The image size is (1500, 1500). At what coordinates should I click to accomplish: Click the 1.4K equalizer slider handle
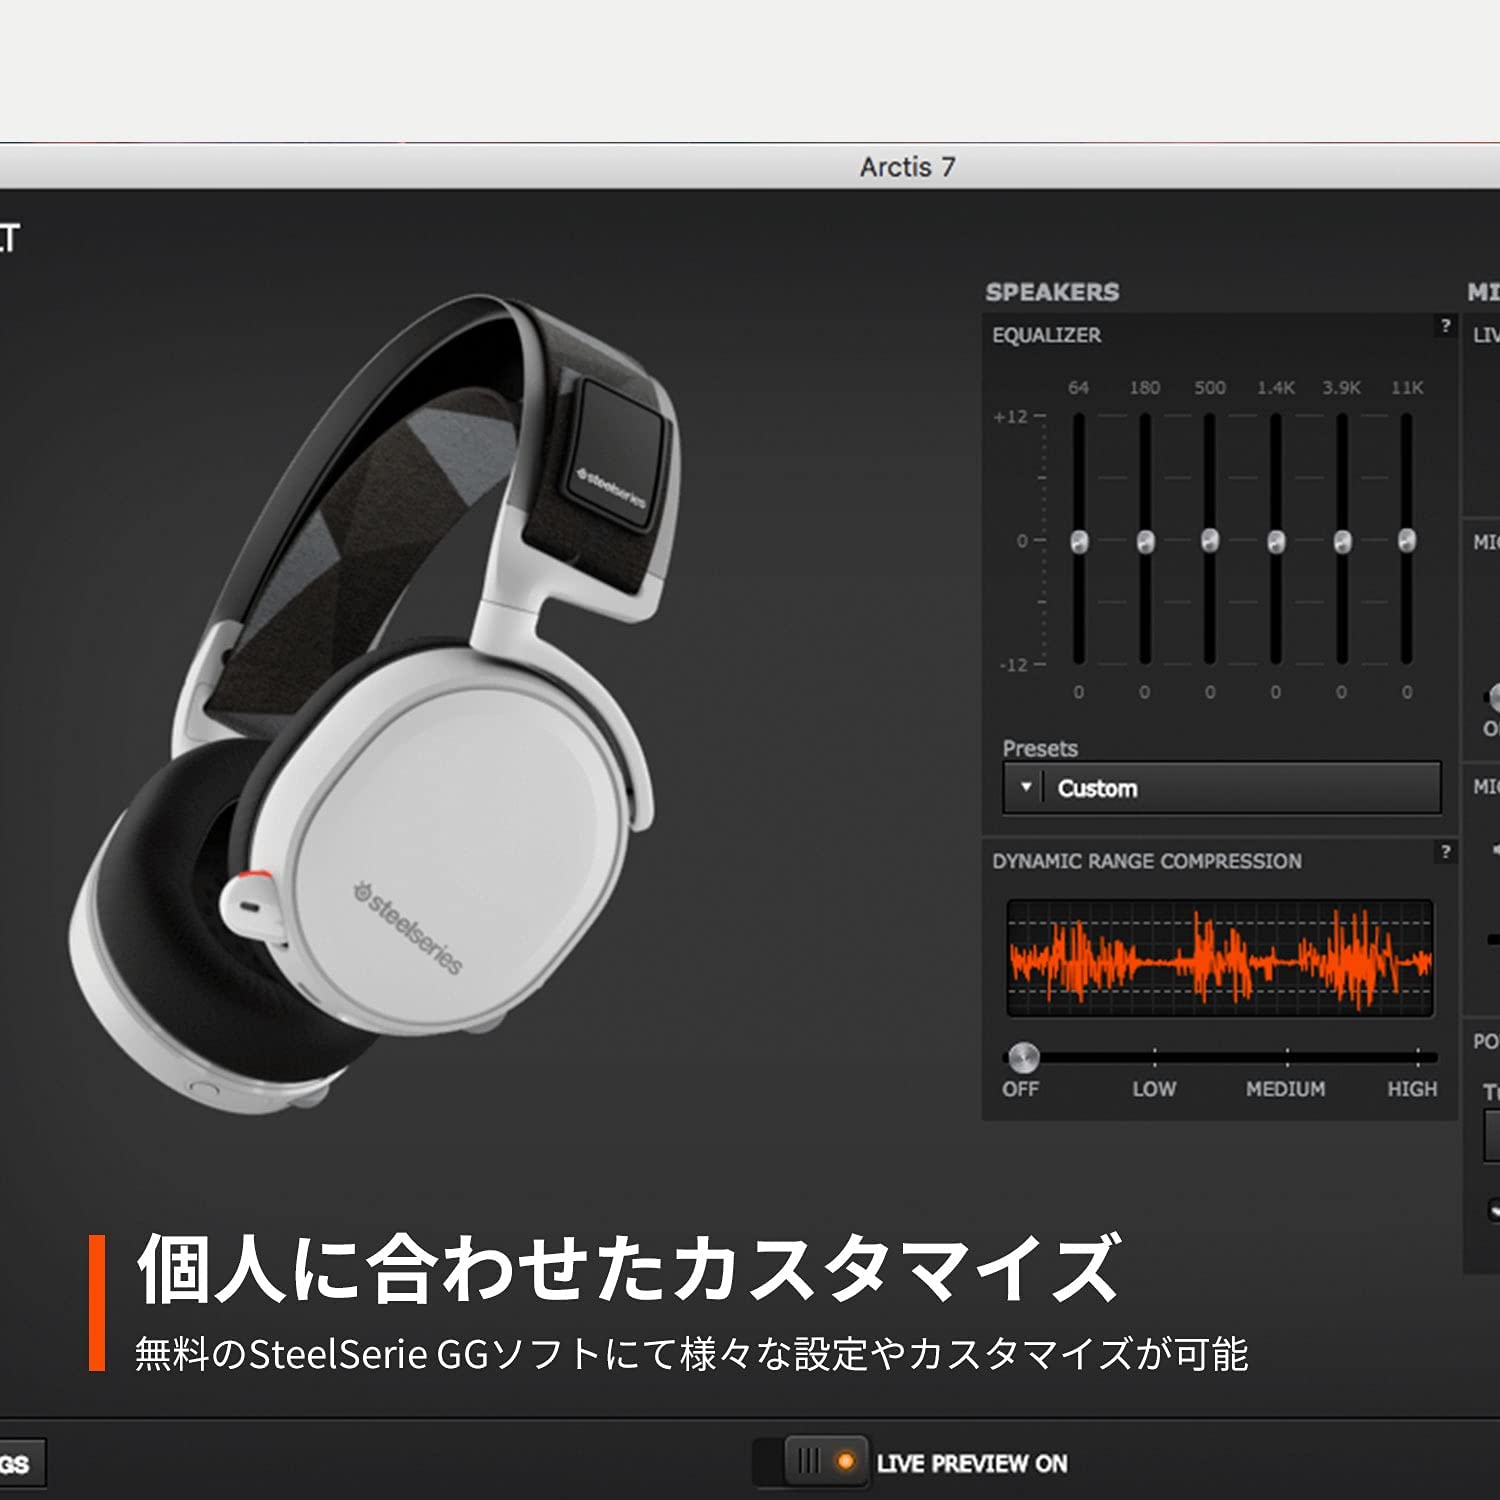(x=1276, y=541)
